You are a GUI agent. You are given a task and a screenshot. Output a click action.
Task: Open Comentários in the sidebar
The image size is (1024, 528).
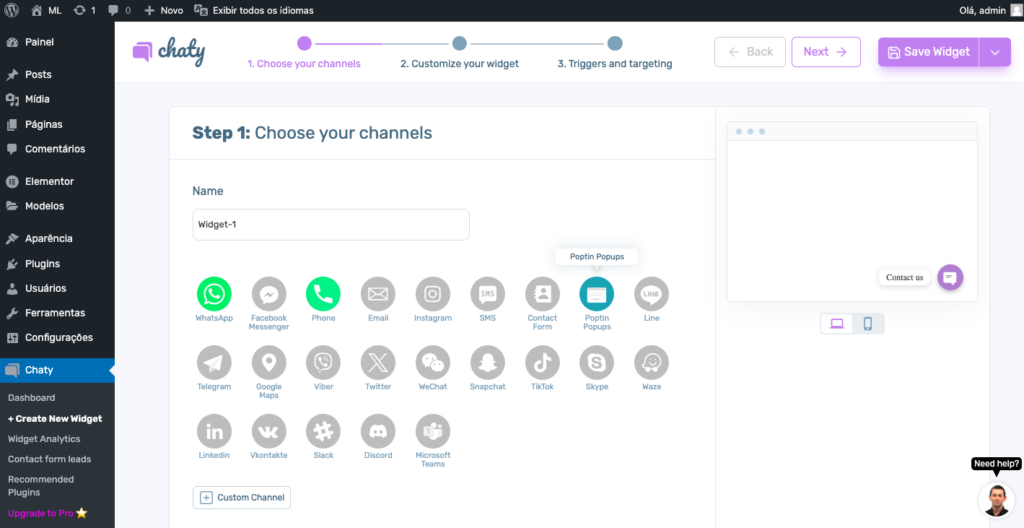tap(57, 149)
